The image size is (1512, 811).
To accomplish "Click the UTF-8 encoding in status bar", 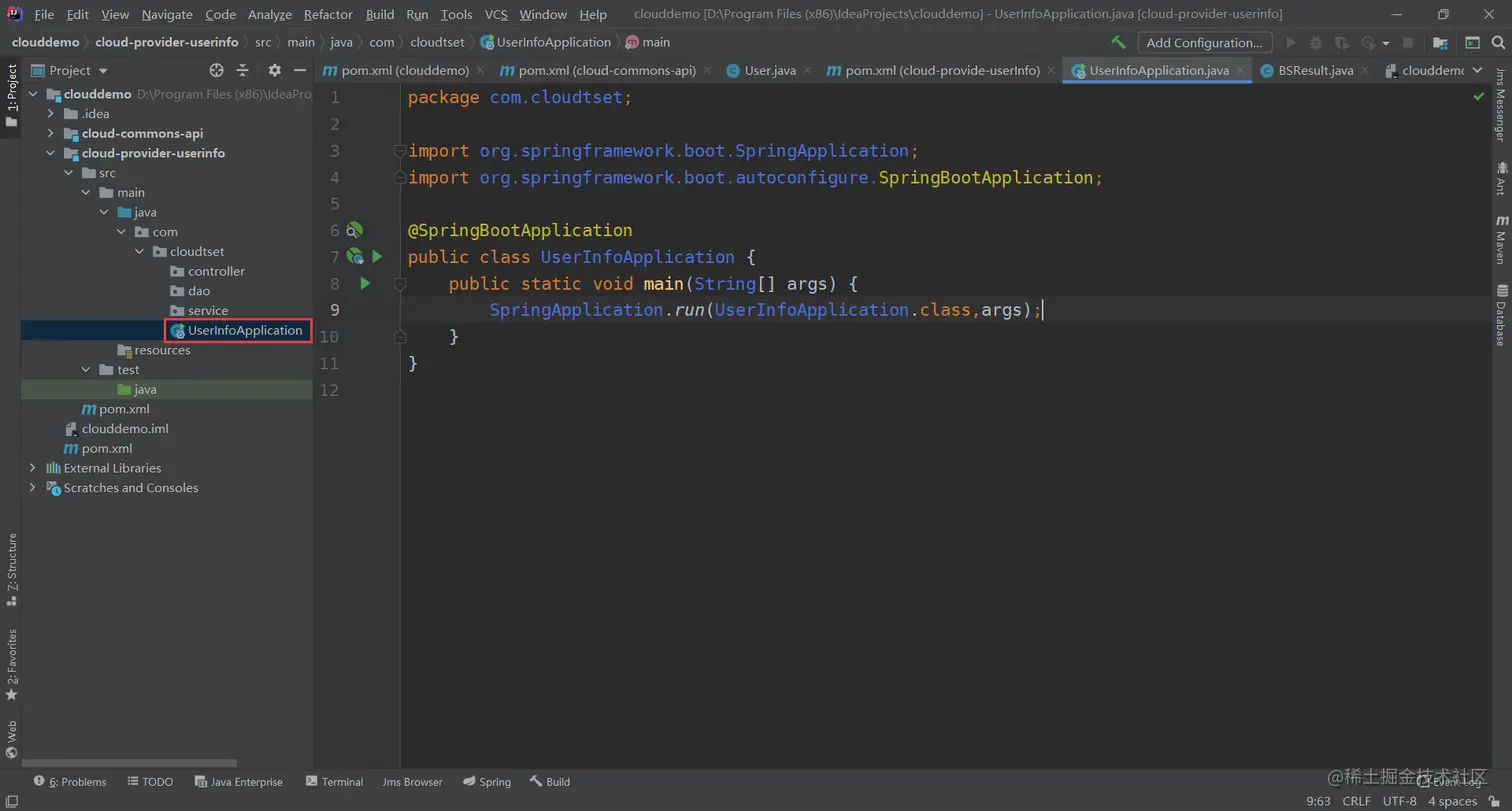I will coord(1399,801).
